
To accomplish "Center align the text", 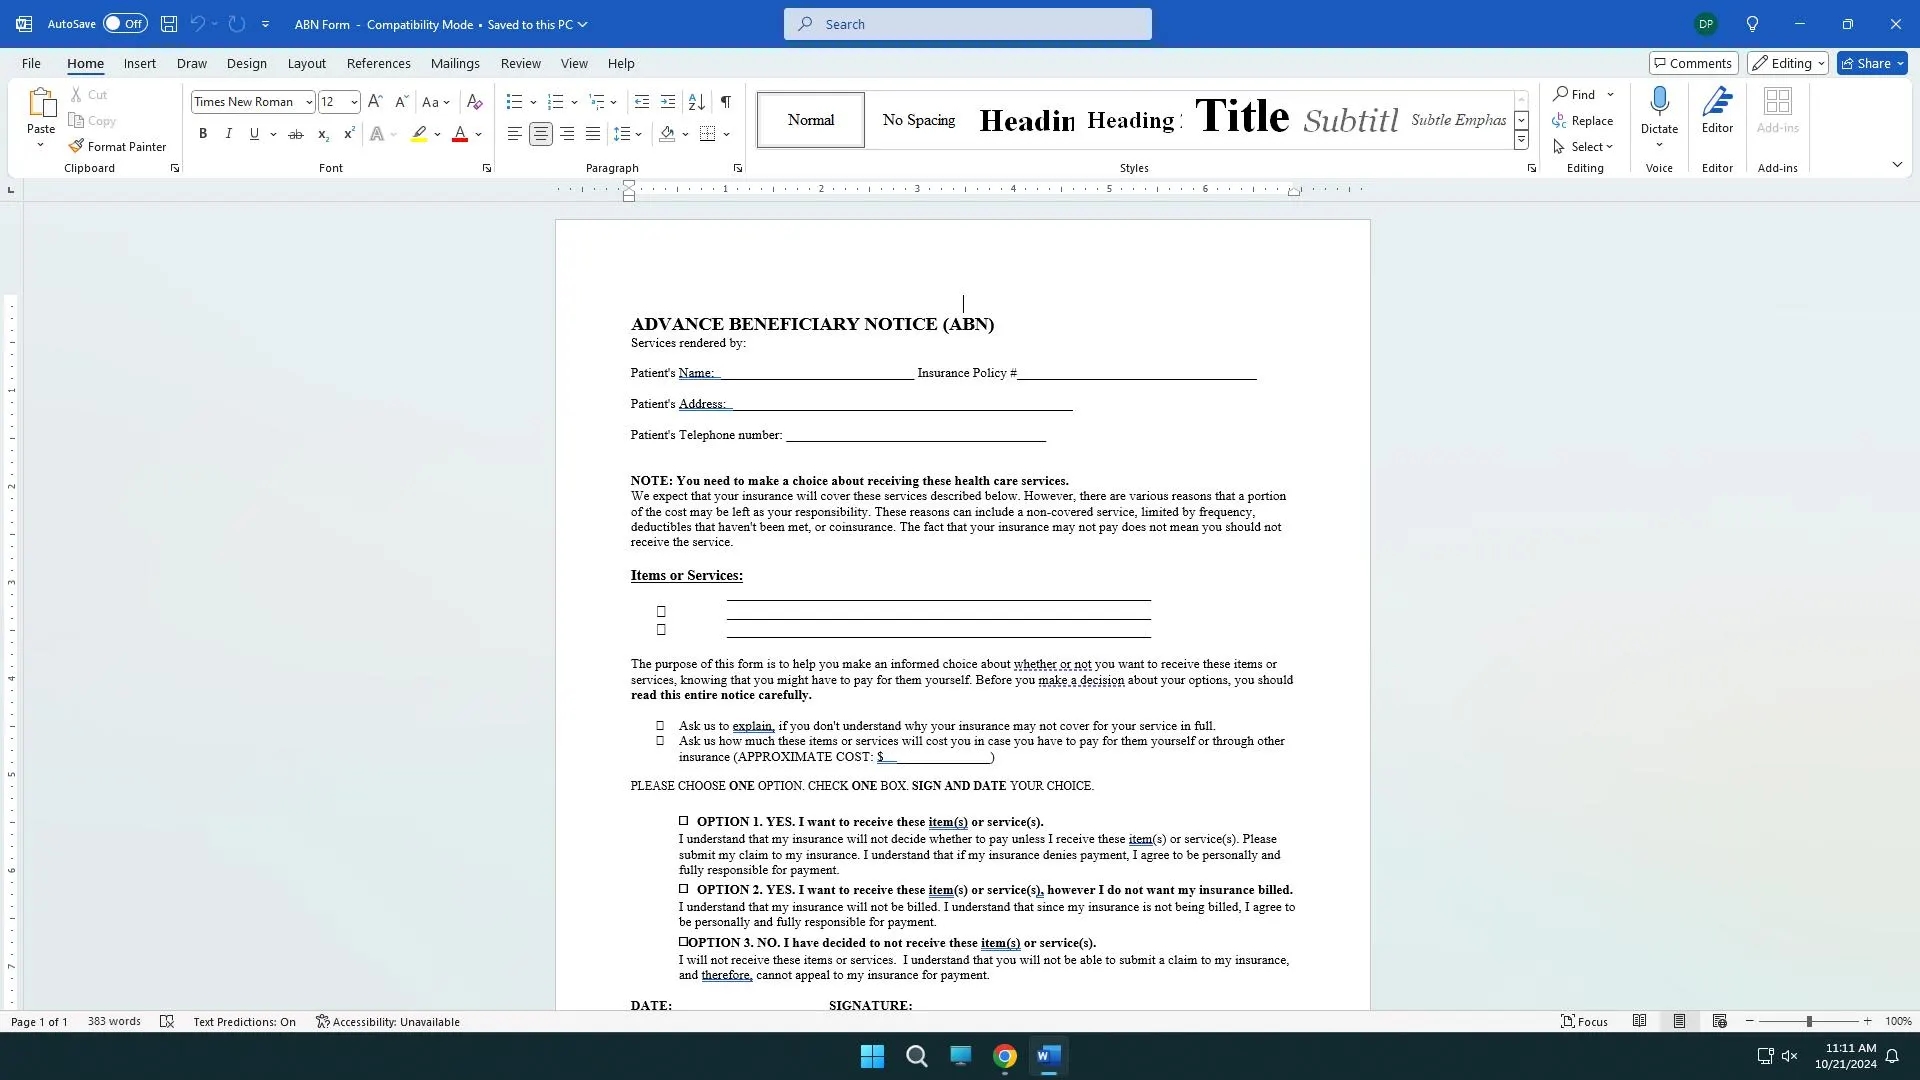I will coord(541,134).
